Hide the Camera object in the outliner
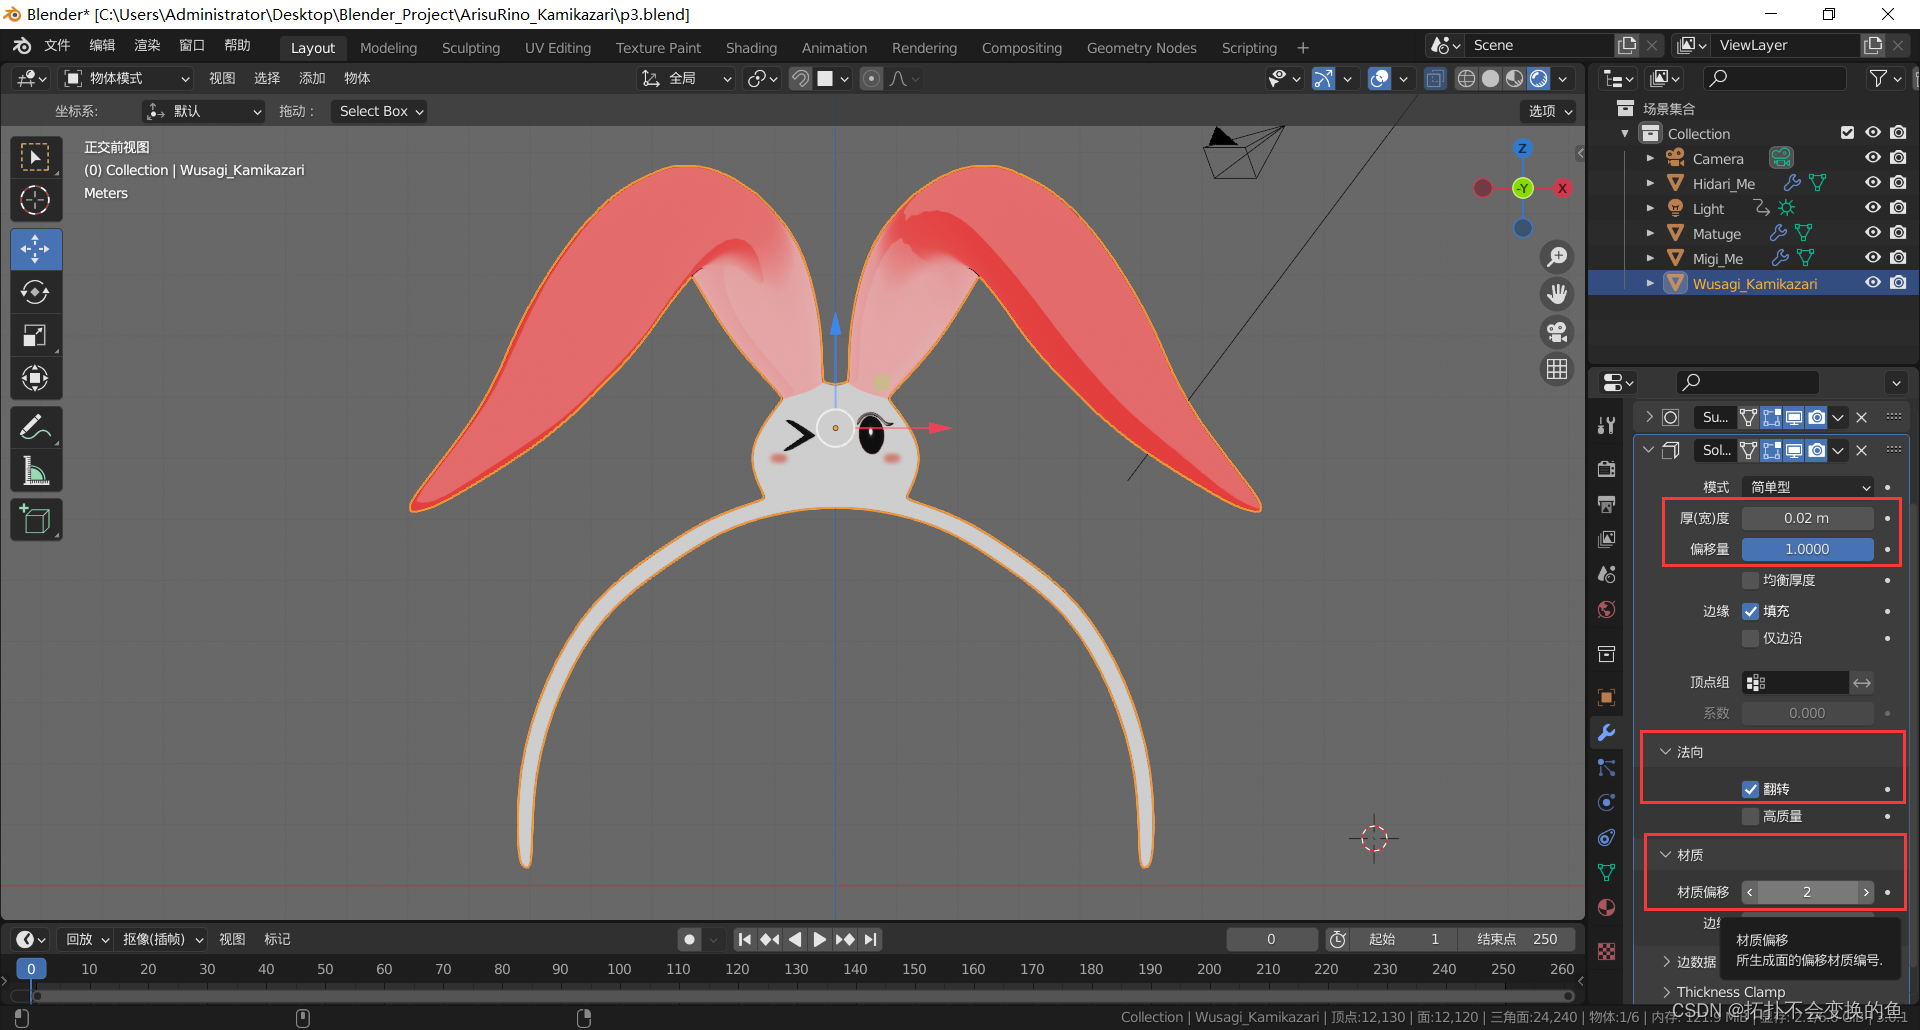Image resolution: width=1920 pixels, height=1030 pixels. point(1873,158)
